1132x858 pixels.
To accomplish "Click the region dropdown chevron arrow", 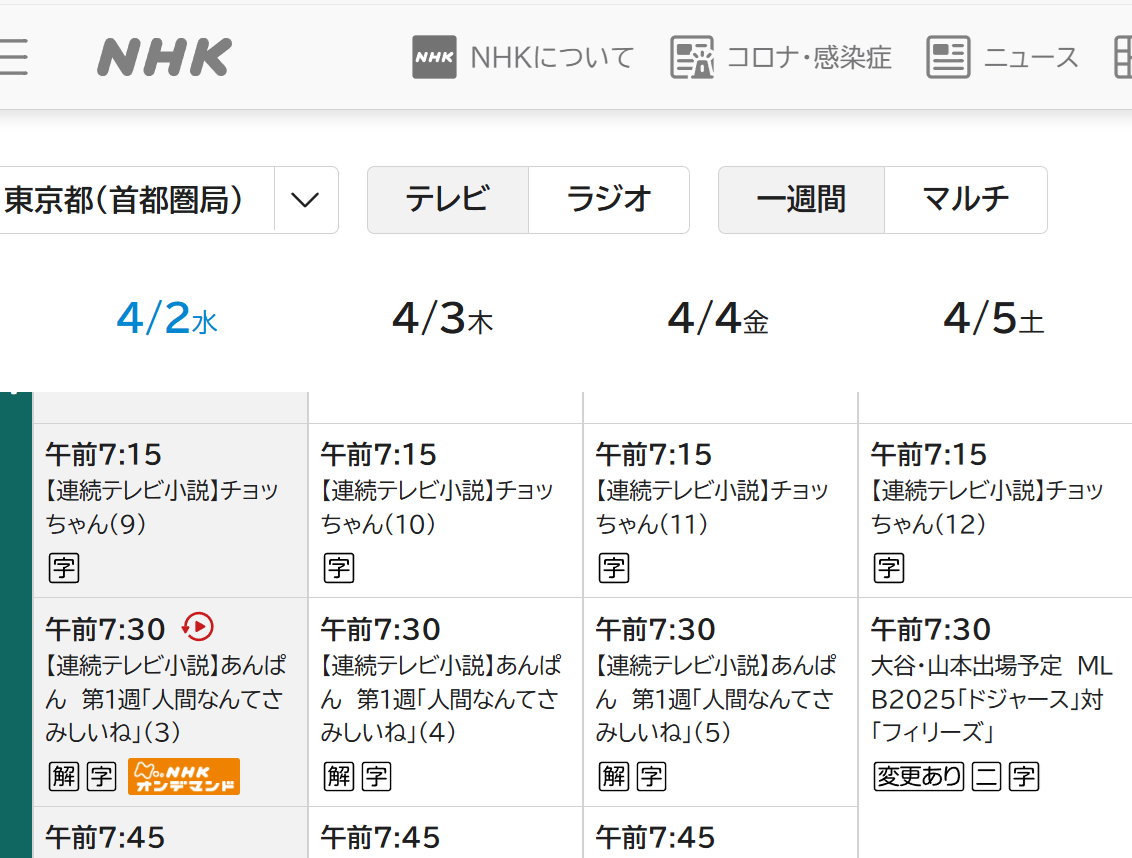I will click(305, 200).
